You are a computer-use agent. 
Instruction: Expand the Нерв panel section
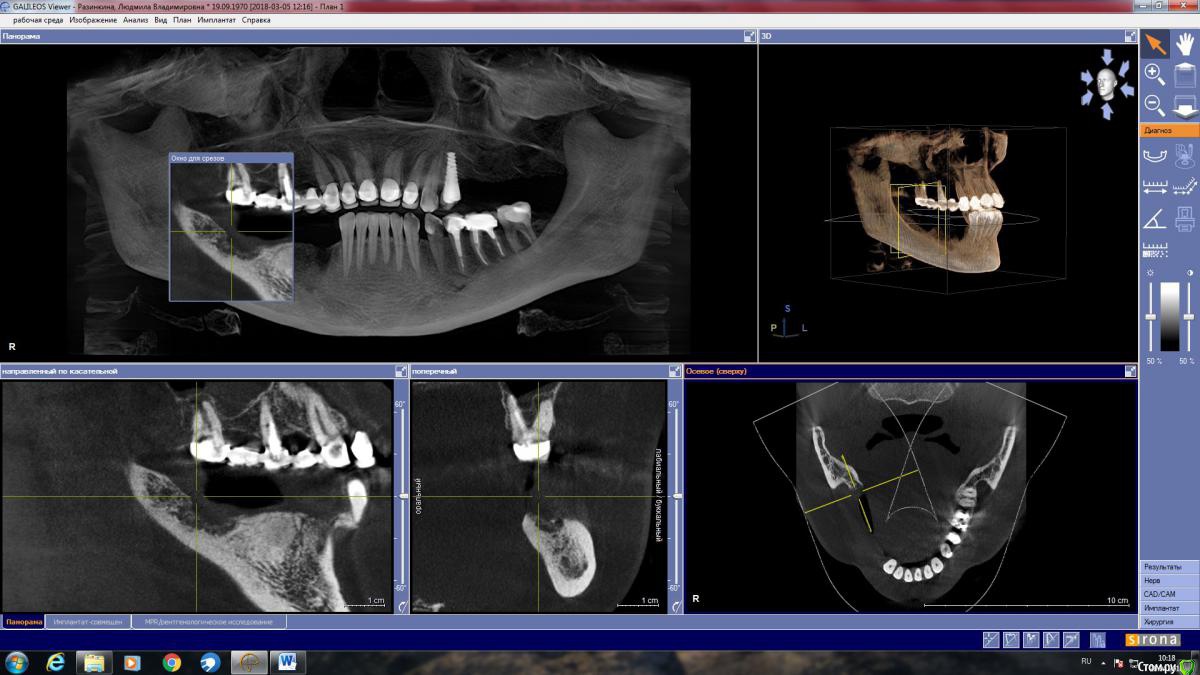1168,580
